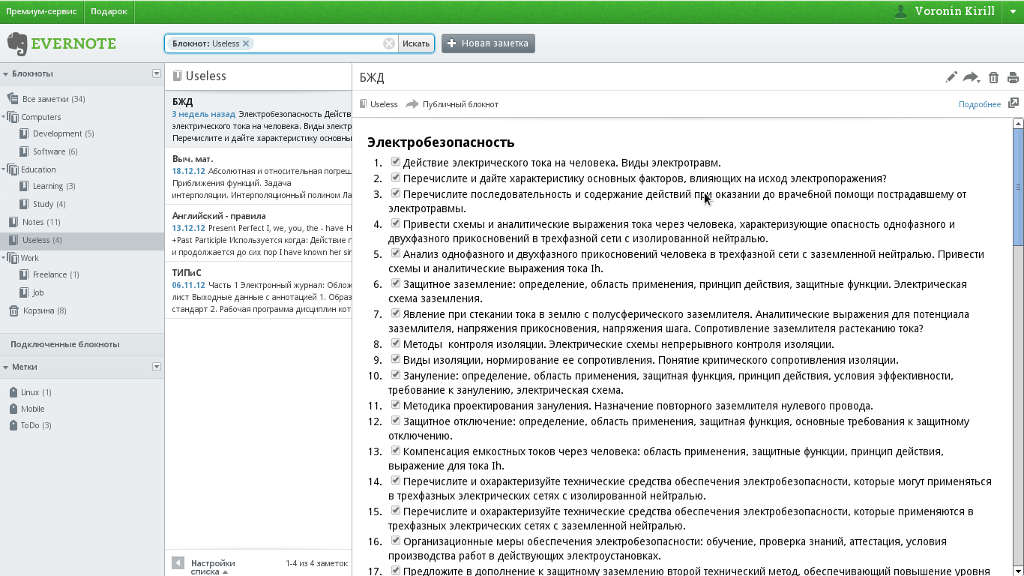Open the Подарок menu item
Viewport: 1024px width, 576px height.
click(x=108, y=11)
